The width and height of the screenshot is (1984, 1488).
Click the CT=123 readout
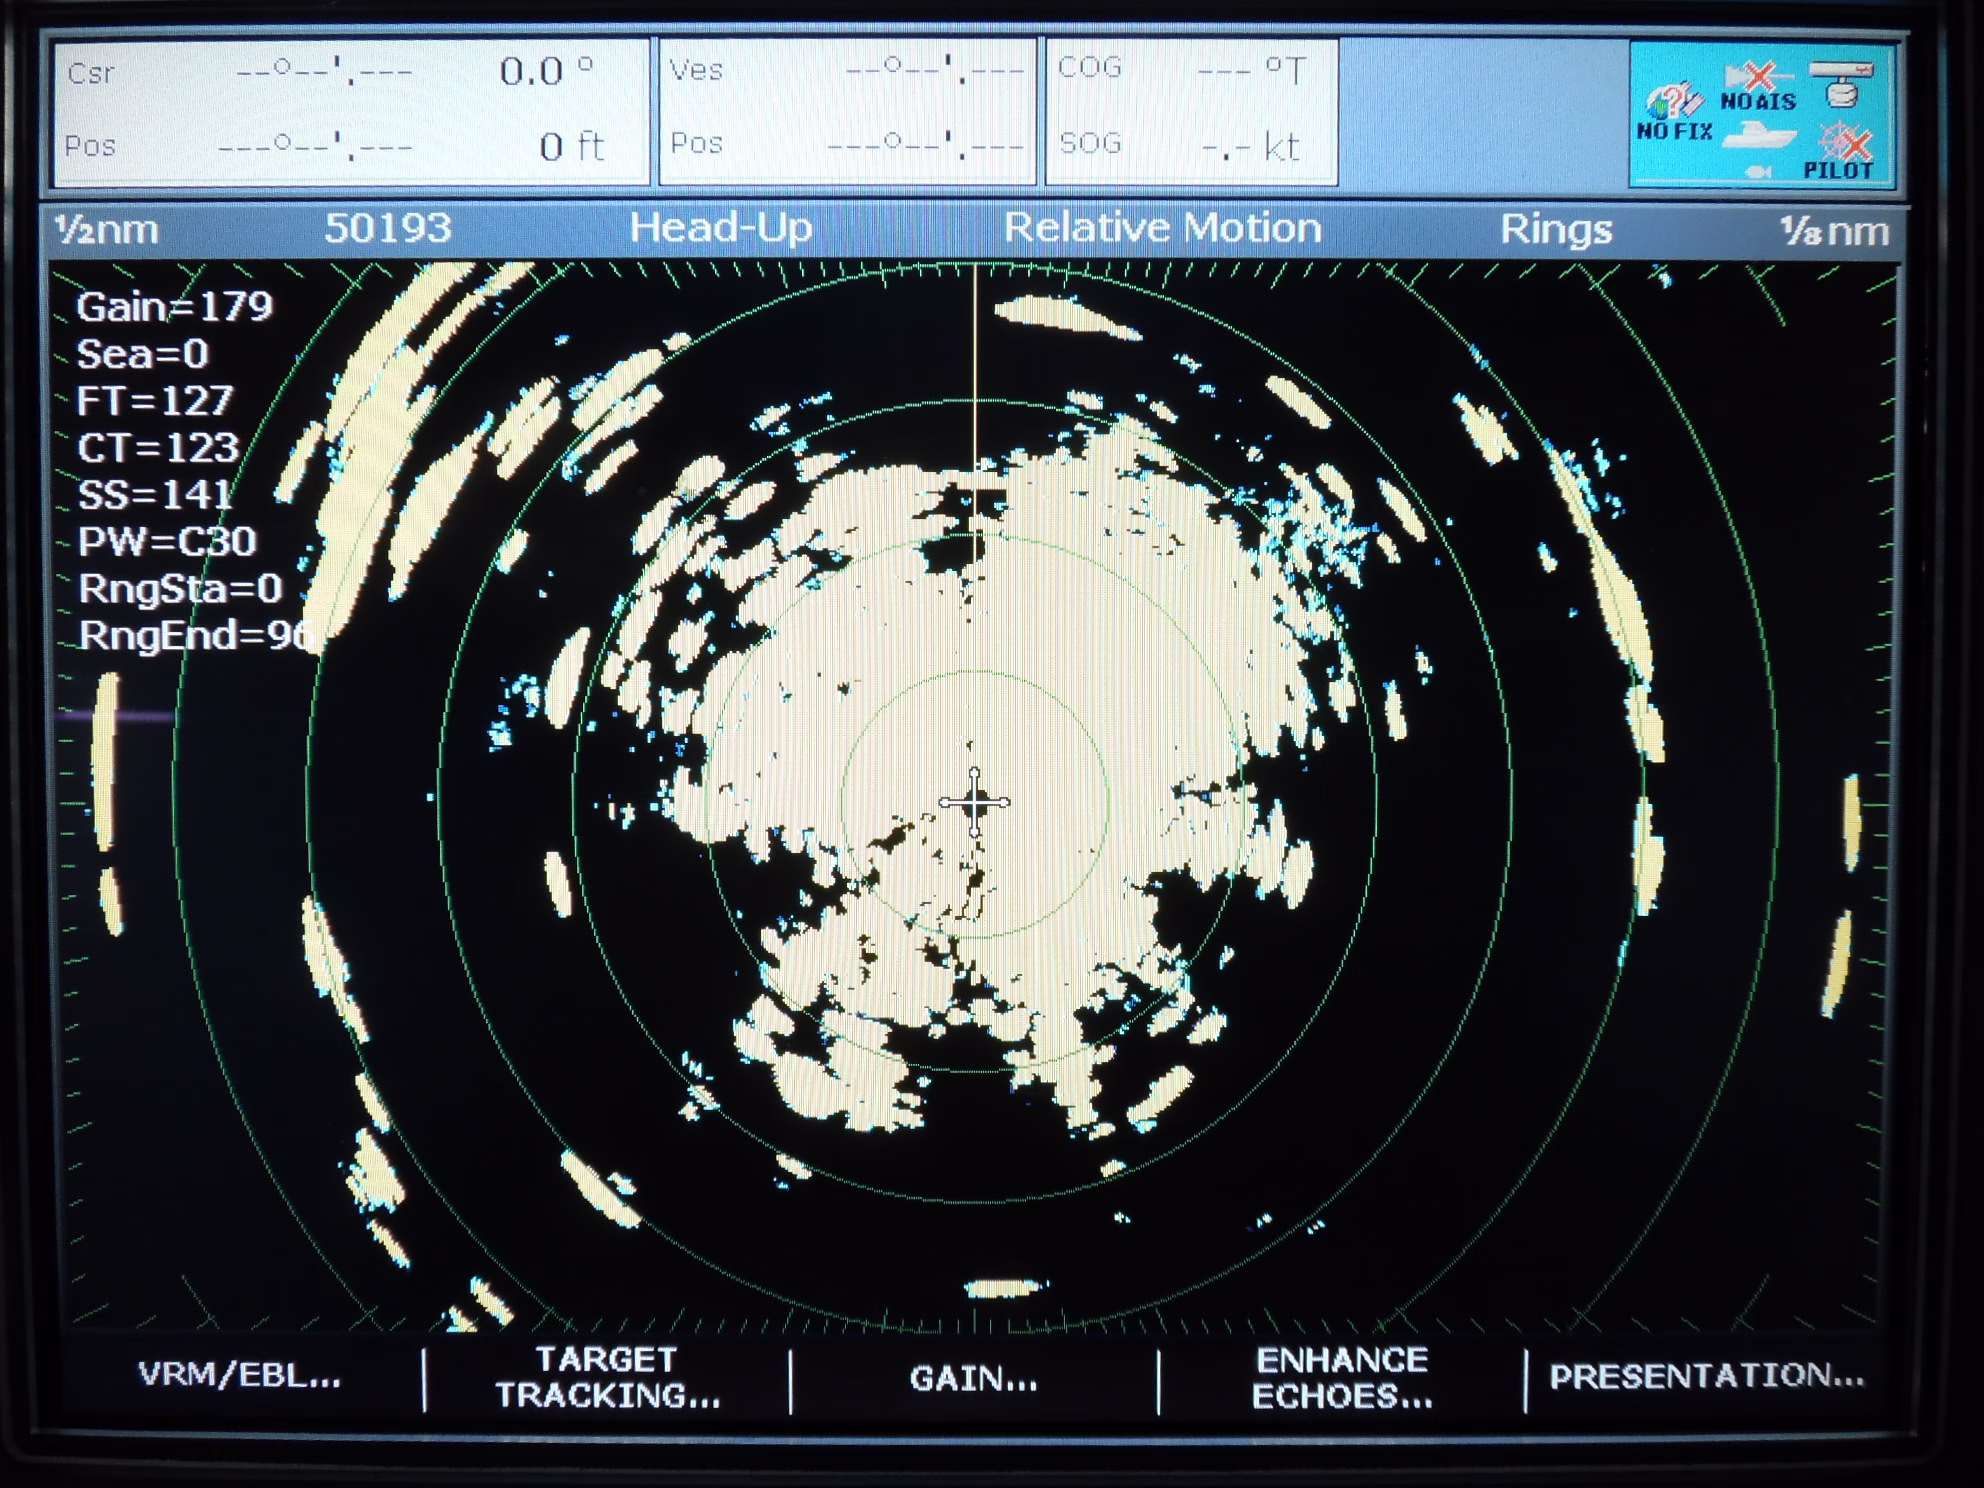coord(158,447)
